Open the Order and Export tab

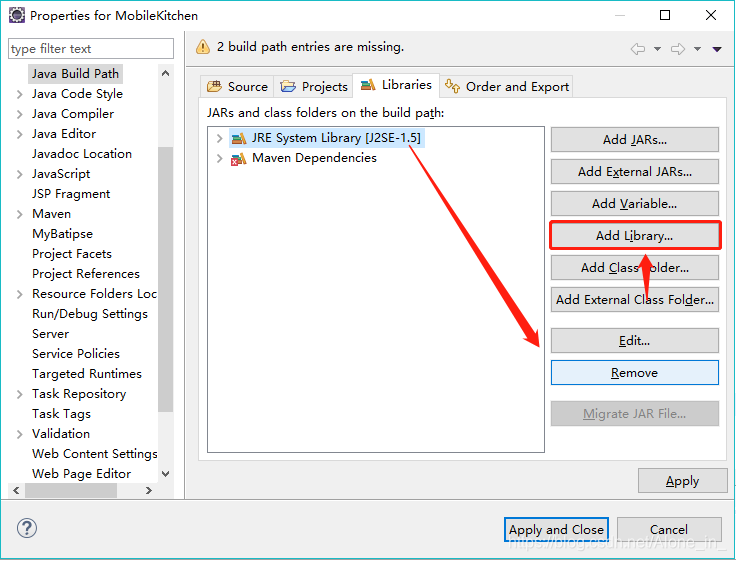click(x=506, y=86)
